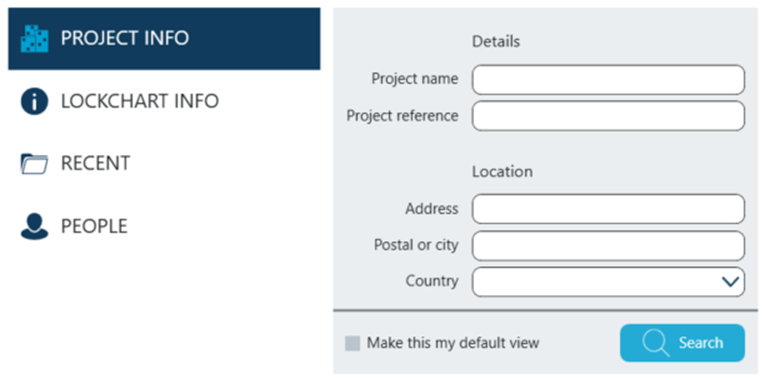Click the Country label text

pyautogui.click(x=432, y=281)
